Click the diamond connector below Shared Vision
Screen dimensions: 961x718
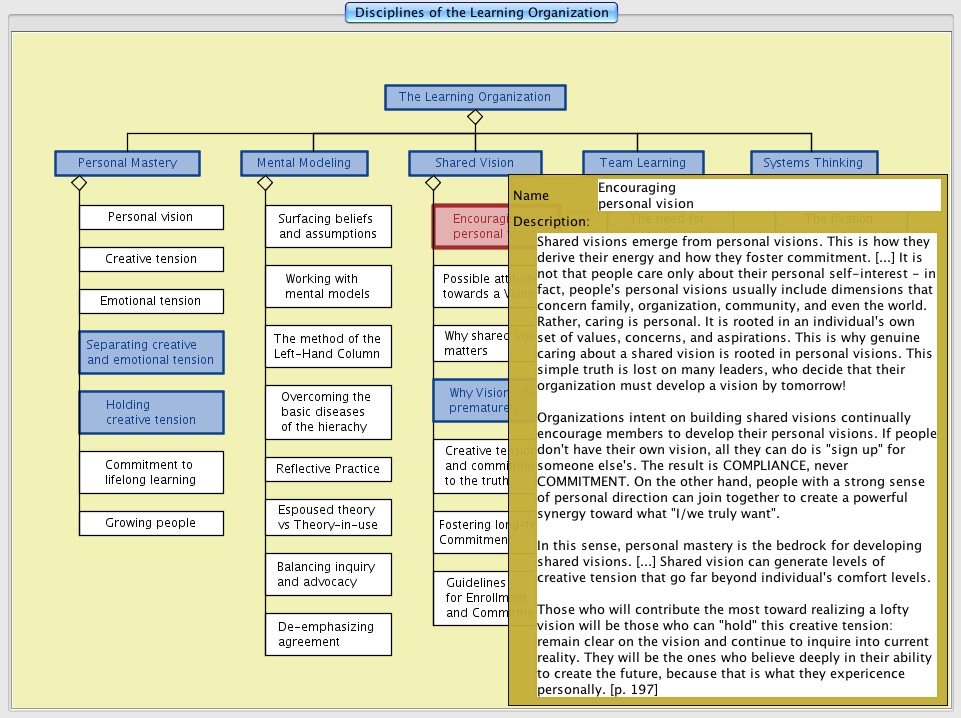point(433,183)
